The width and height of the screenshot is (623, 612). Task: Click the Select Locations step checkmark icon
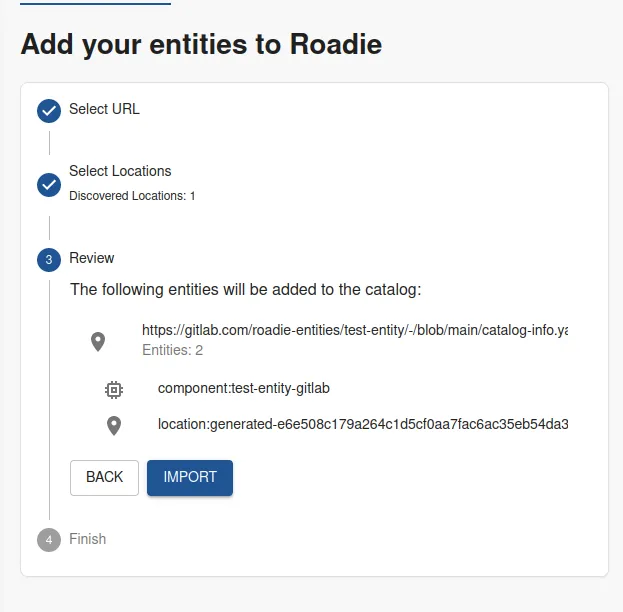49,185
